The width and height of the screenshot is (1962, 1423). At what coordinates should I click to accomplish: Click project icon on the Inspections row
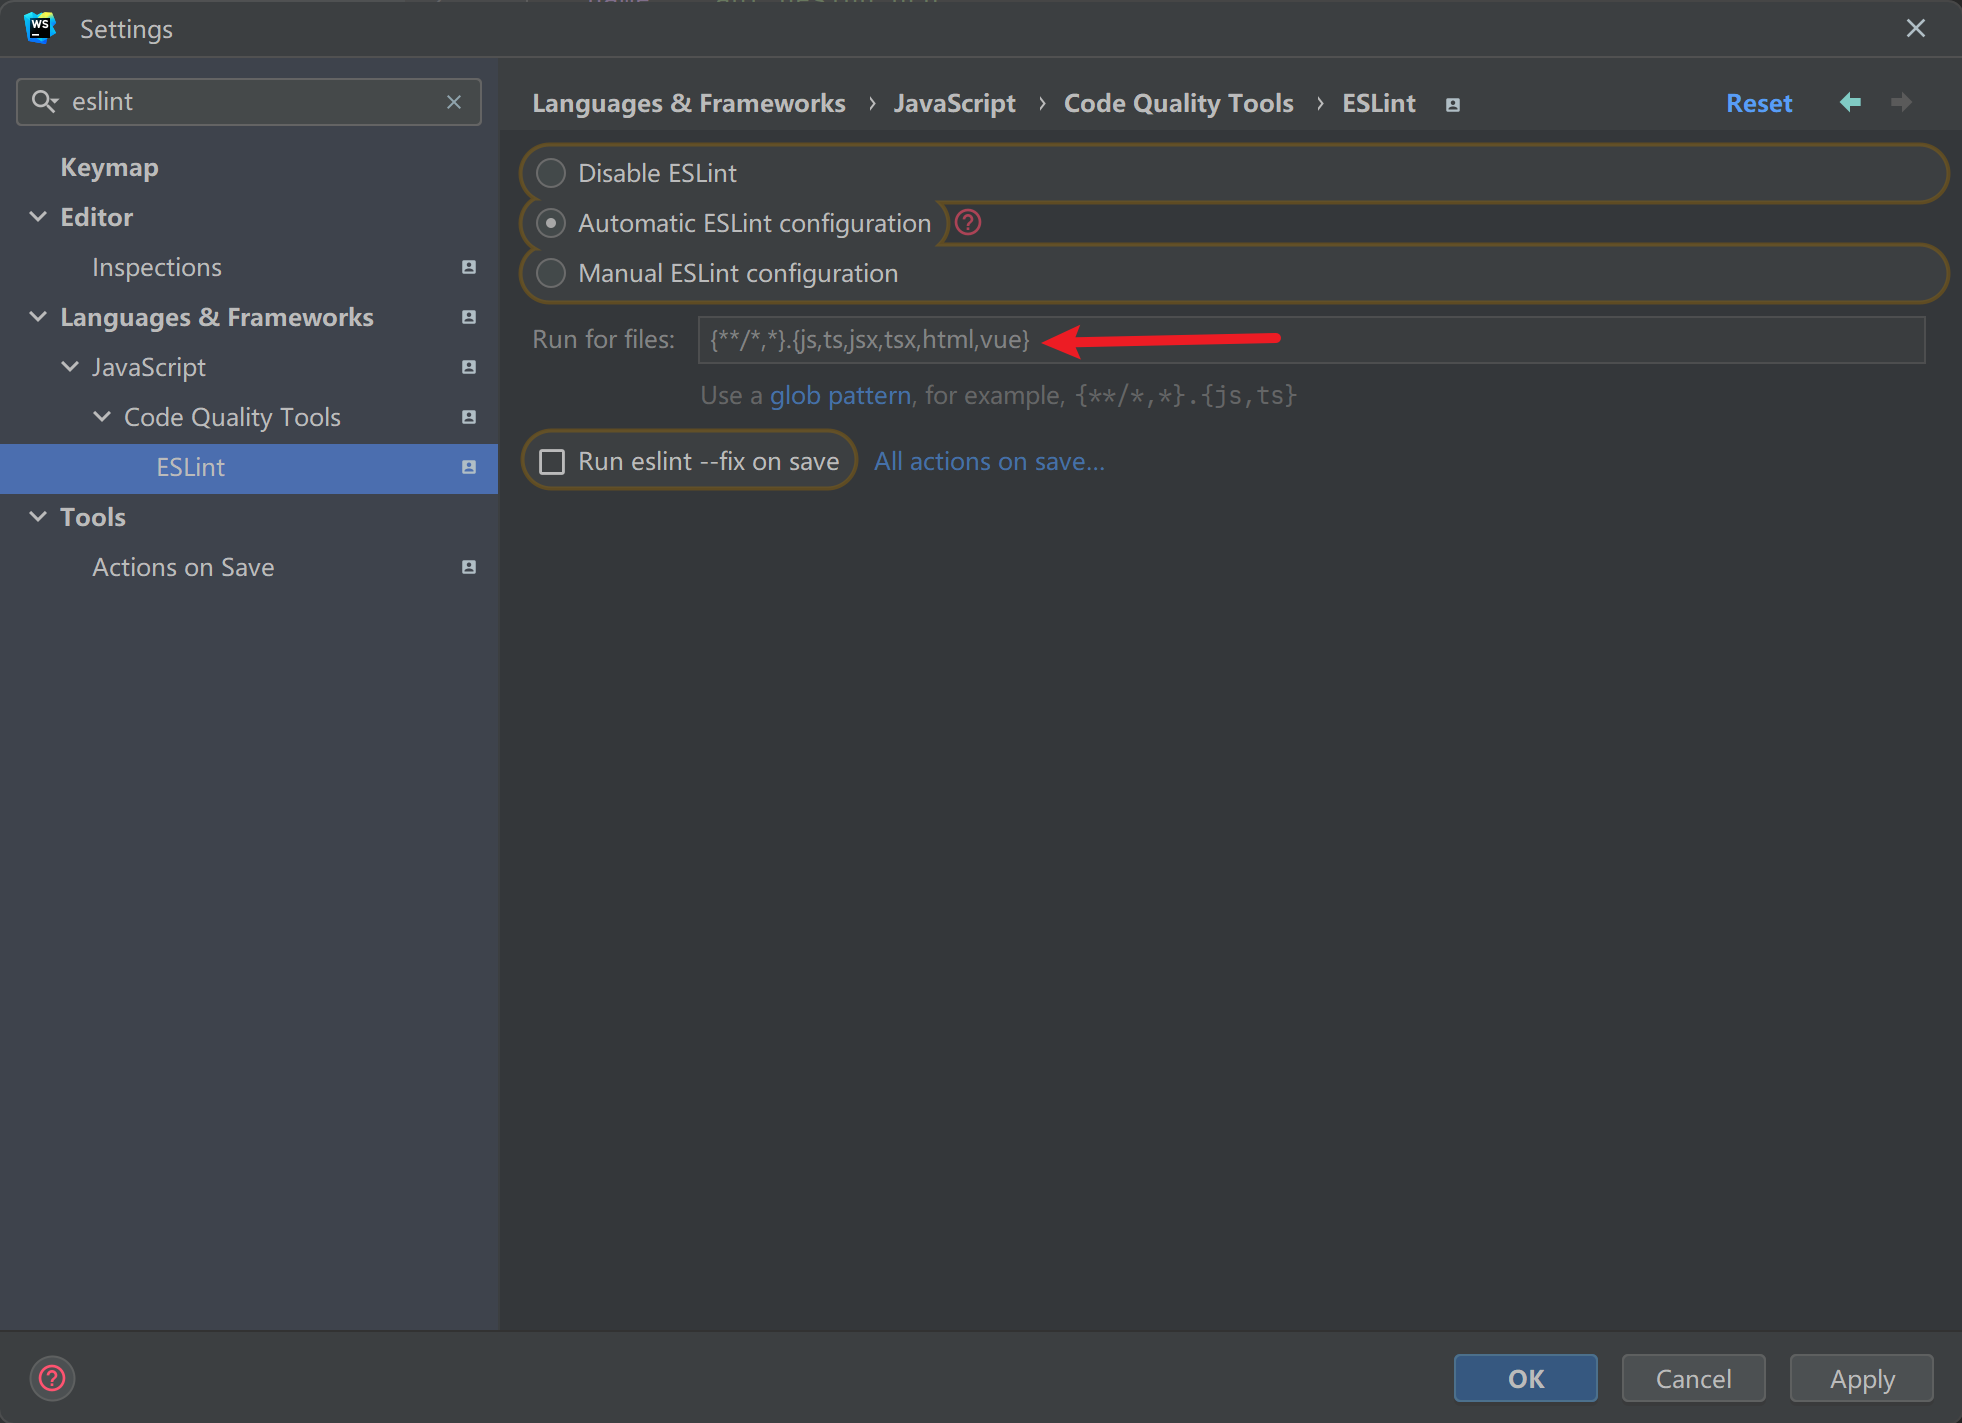469,267
